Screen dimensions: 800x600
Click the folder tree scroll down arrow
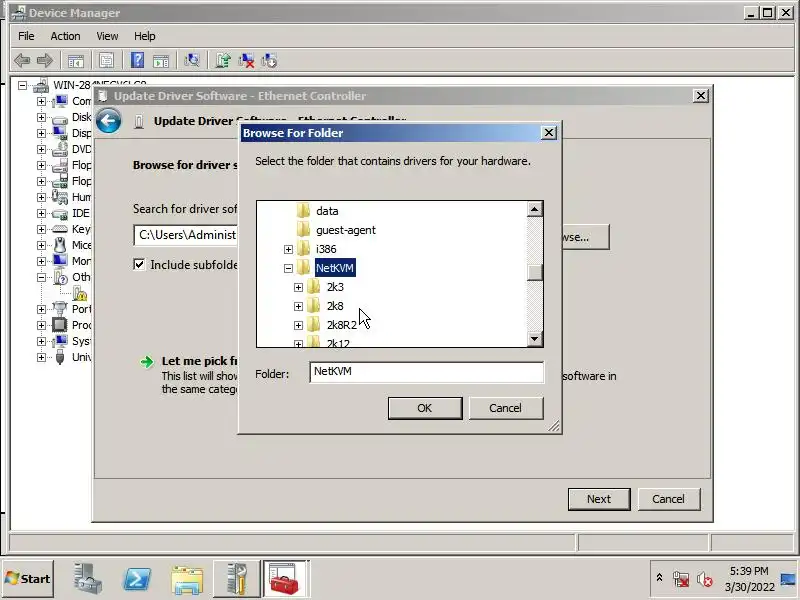click(x=535, y=339)
